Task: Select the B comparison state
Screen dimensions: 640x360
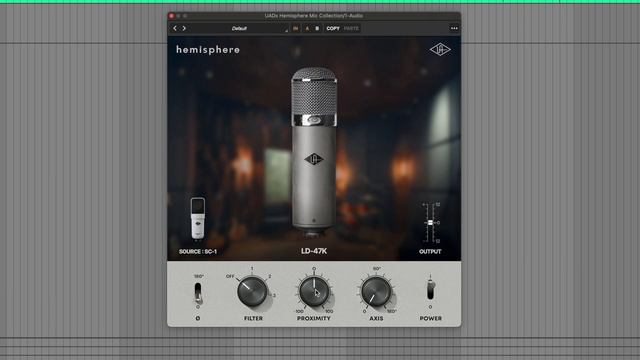Action: 317,28
